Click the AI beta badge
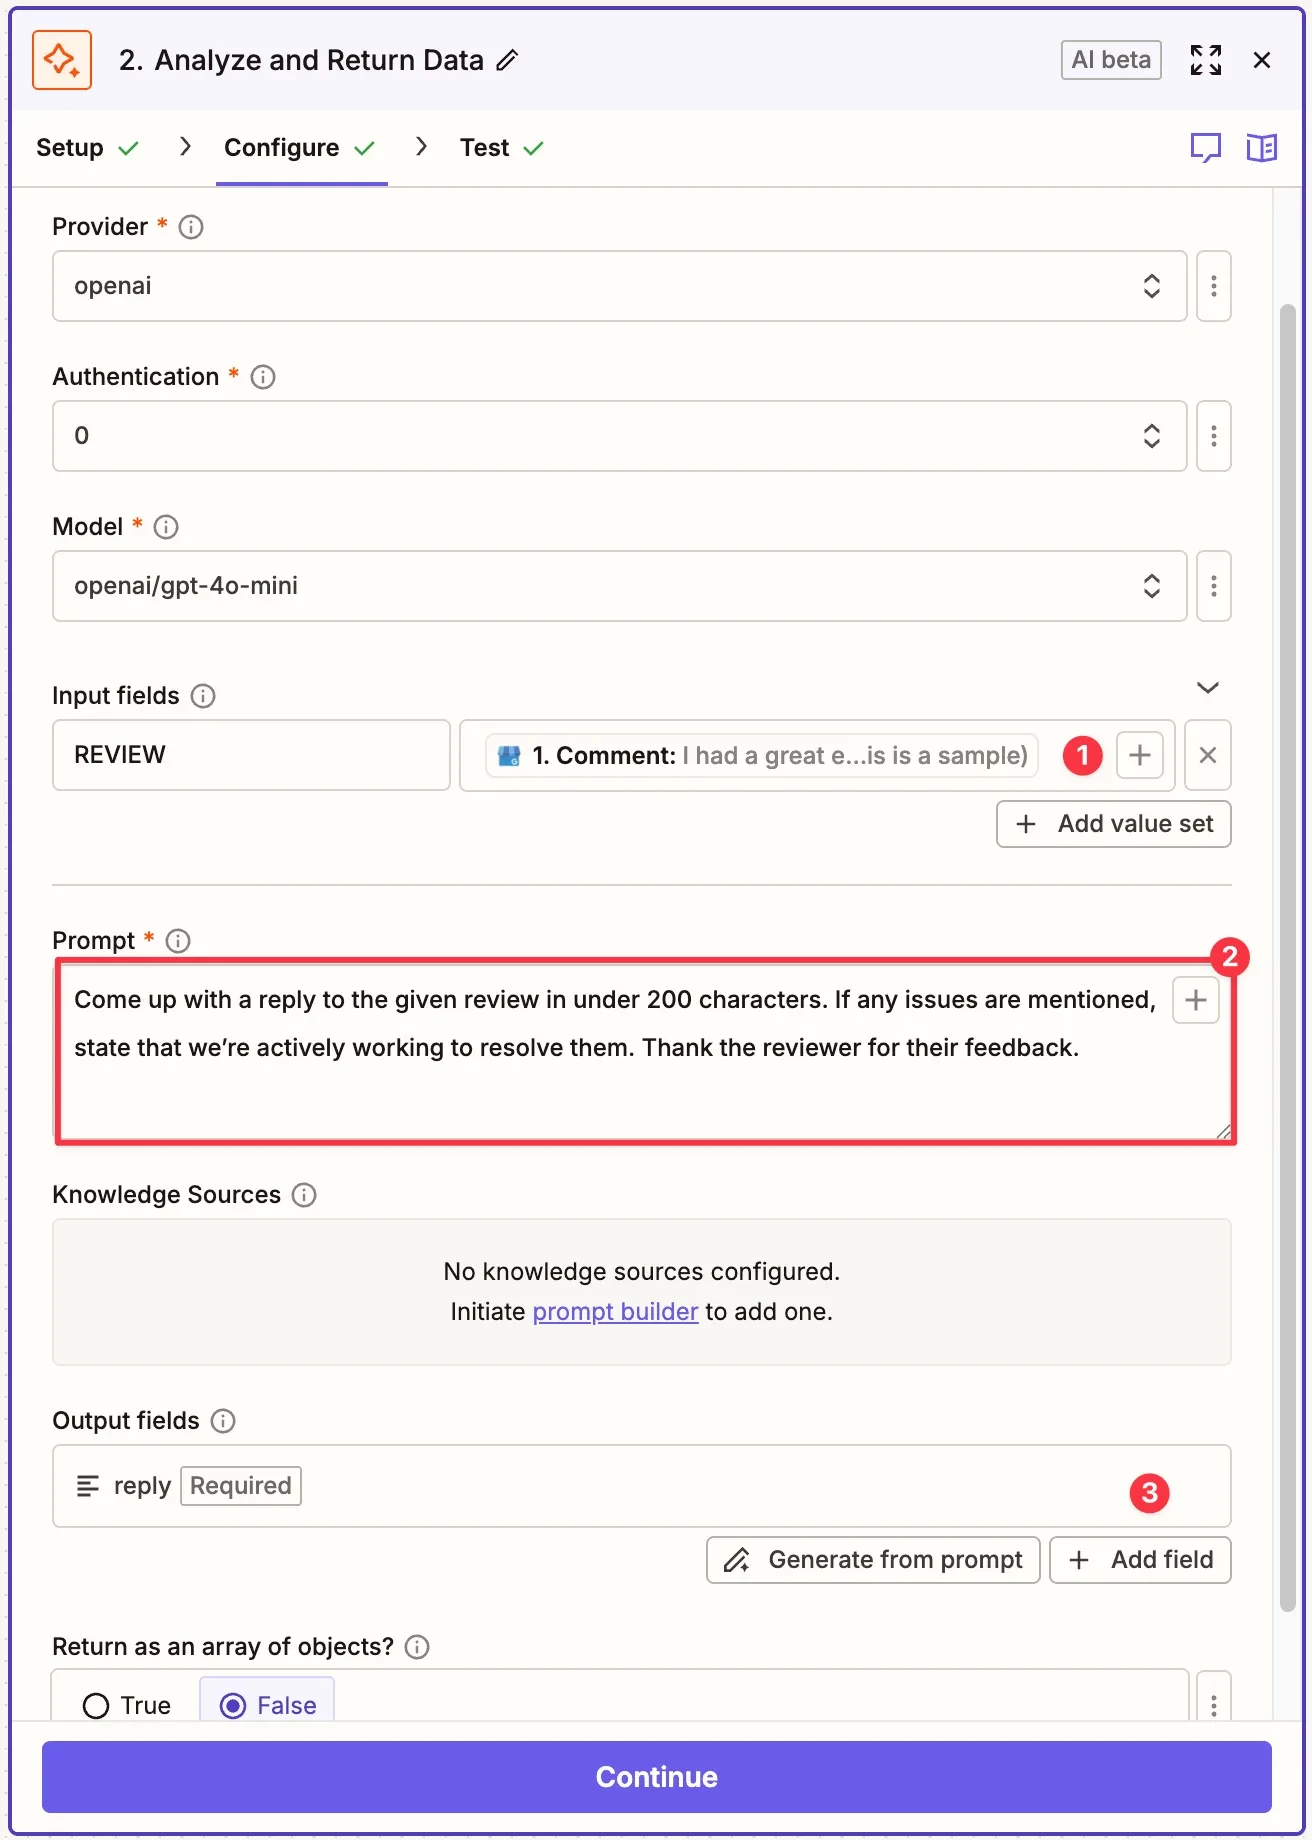1312x1840 pixels. click(1111, 60)
